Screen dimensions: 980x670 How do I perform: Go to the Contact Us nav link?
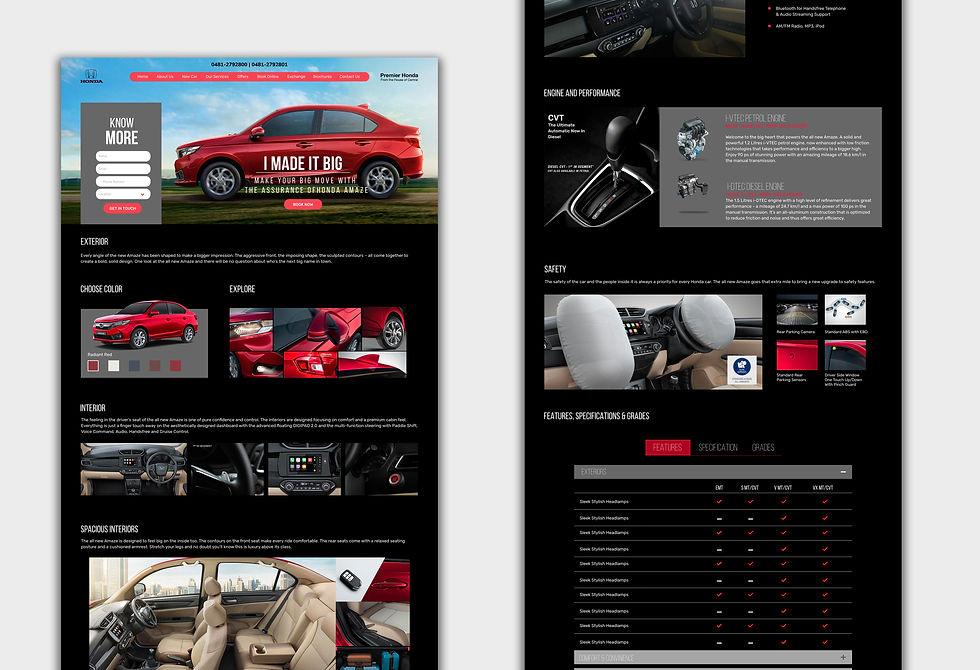tap(349, 77)
